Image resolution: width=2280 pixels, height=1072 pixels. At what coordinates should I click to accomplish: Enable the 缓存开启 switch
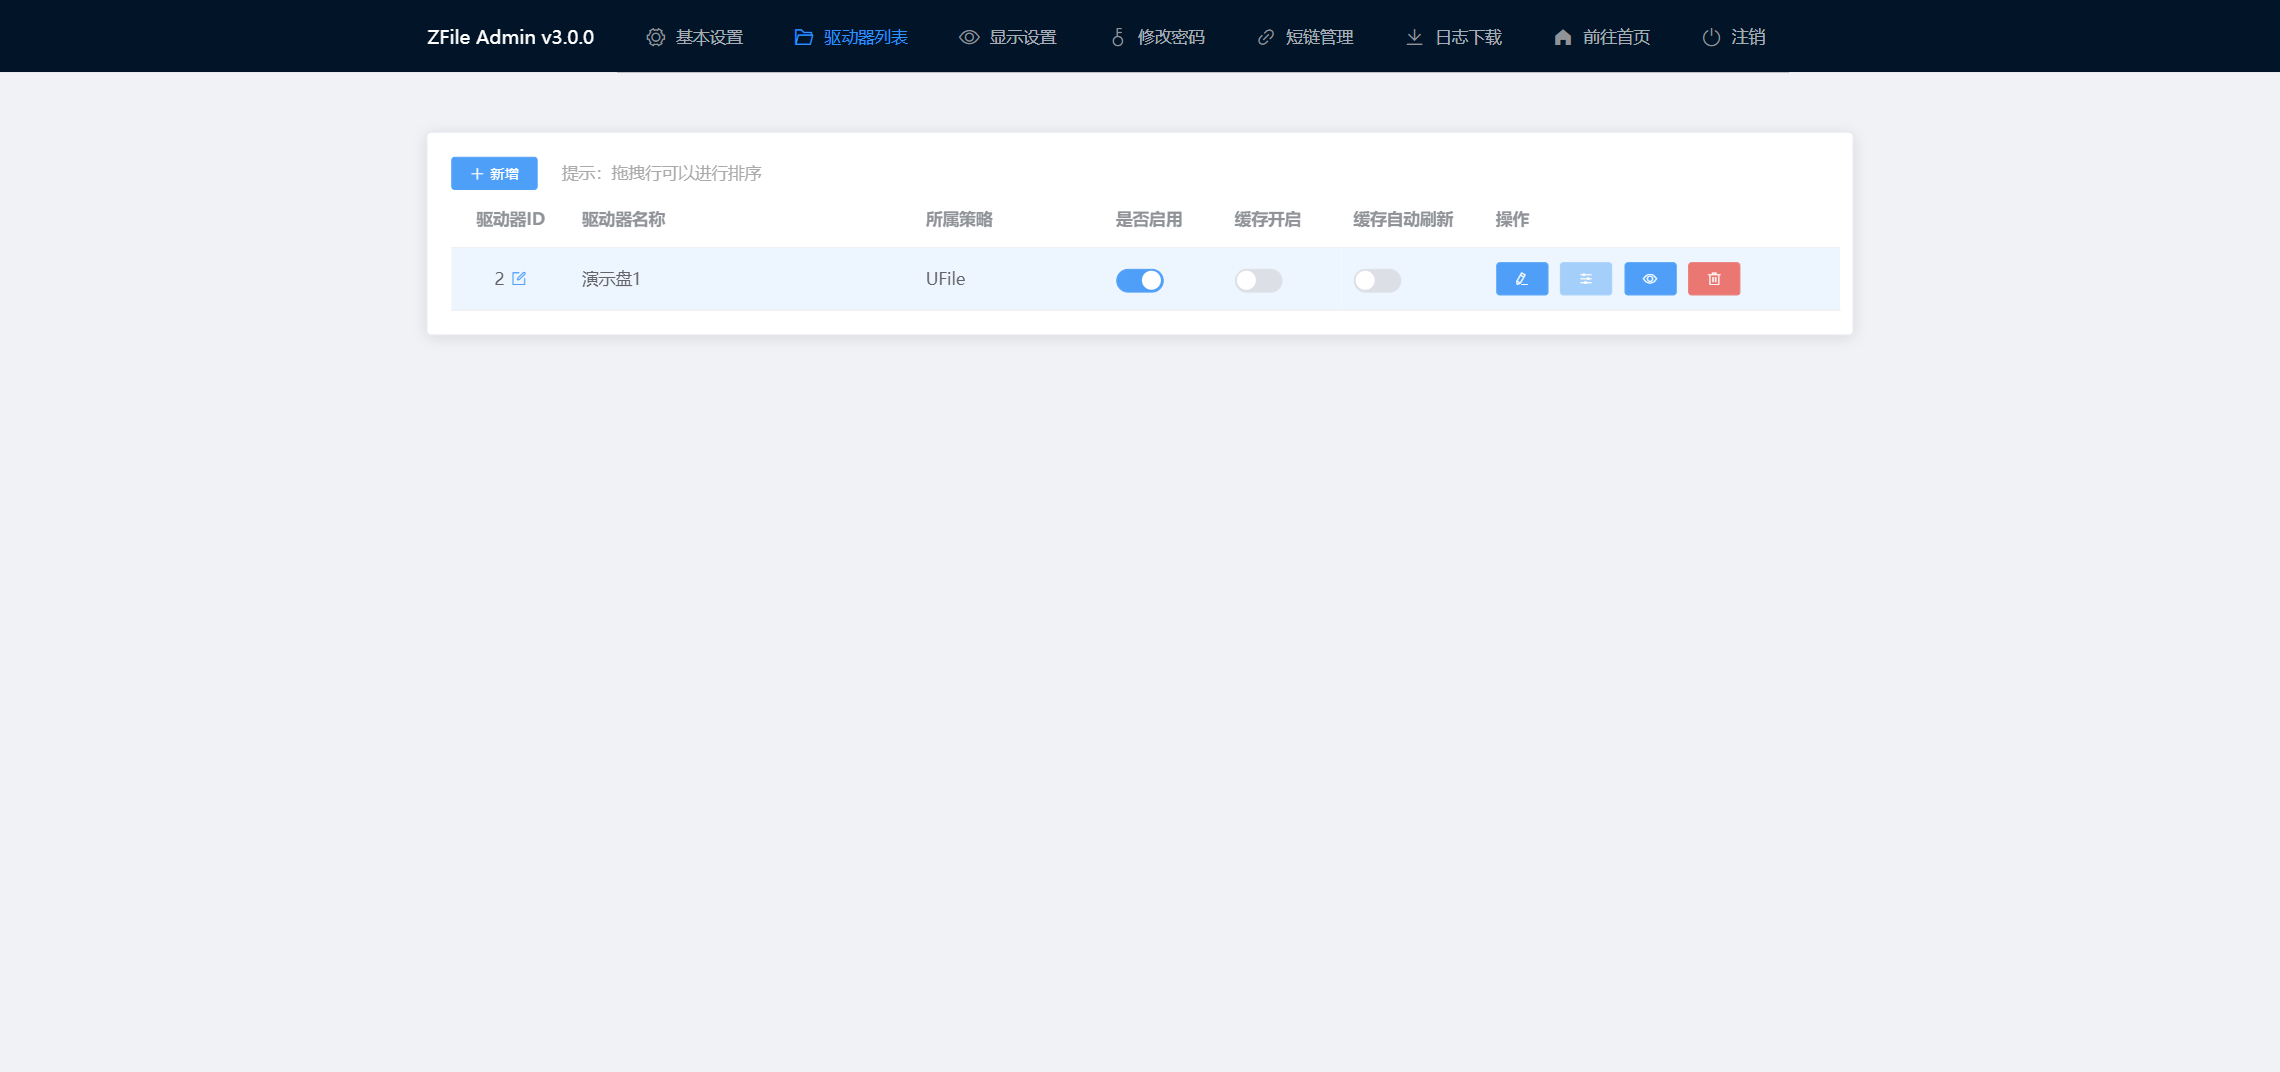coord(1258,280)
